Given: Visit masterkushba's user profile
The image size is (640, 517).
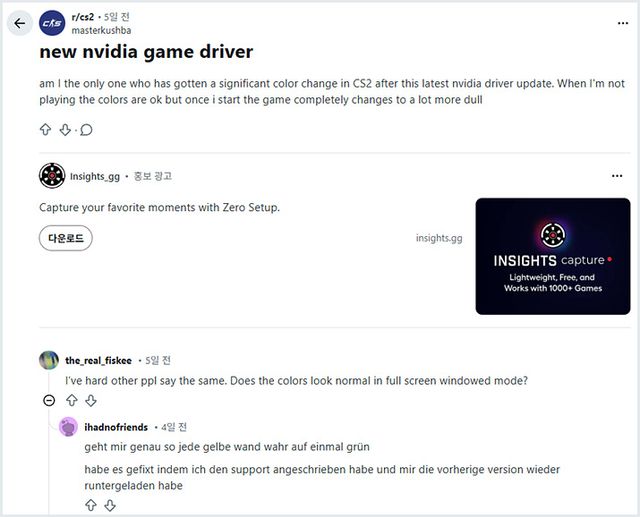Looking at the screenshot, I should pyautogui.click(x=101, y=31).
